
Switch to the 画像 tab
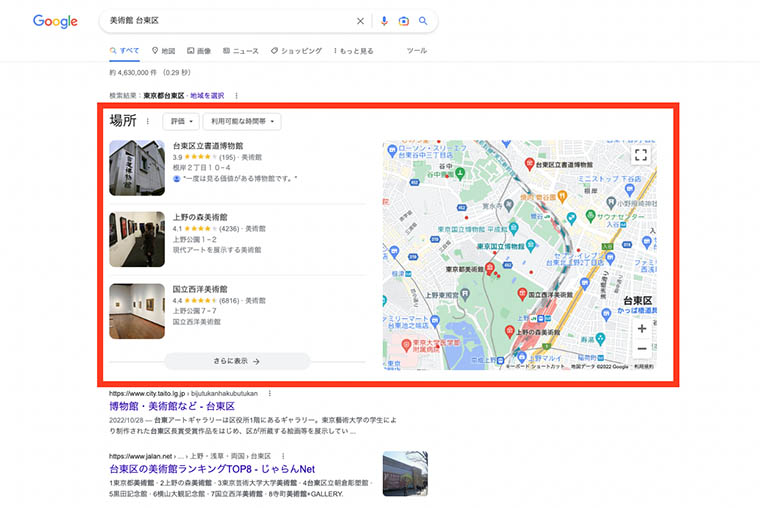[199, 51]
